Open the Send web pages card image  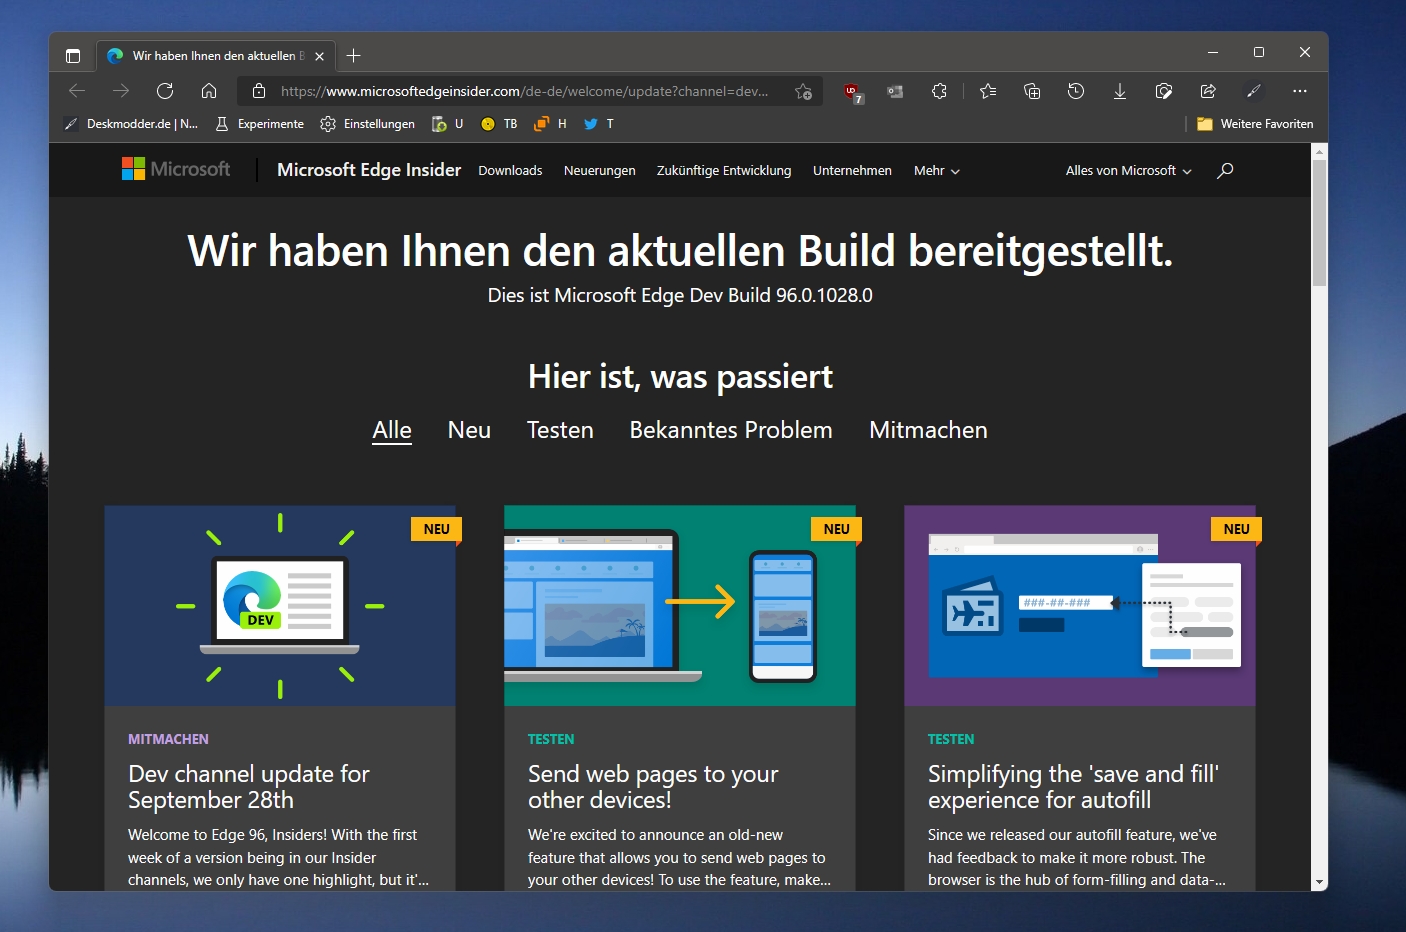(x=680, y=605)
